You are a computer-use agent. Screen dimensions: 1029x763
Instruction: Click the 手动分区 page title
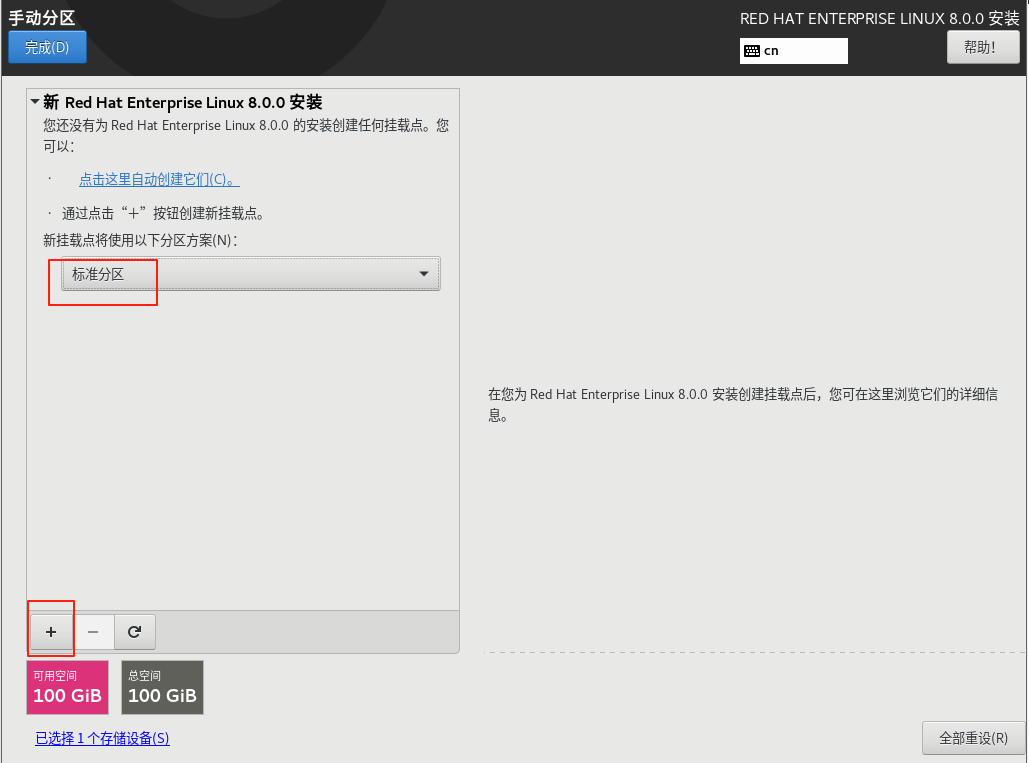click(x=42, y=18)
